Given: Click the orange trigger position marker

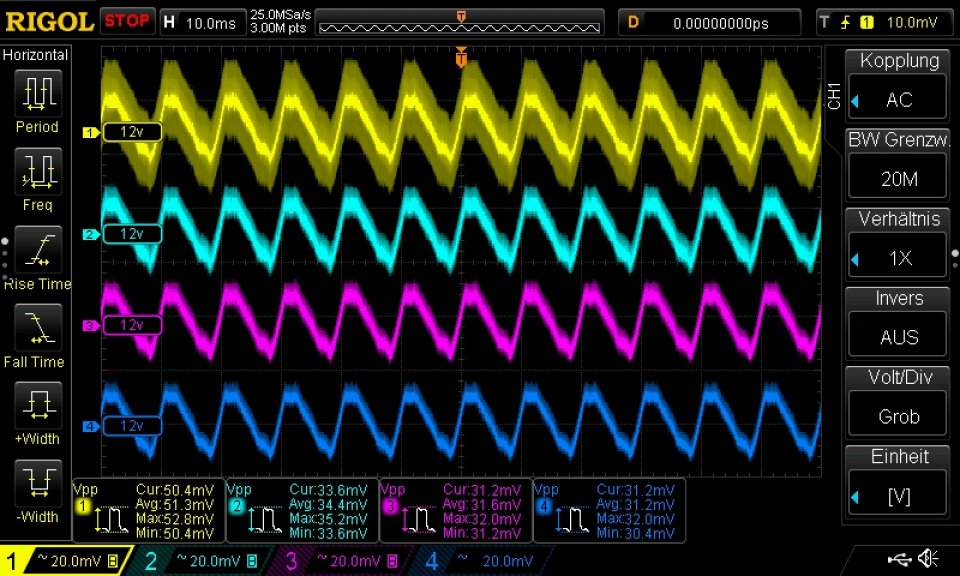Looking at the screenshot, I should point(462,58).
